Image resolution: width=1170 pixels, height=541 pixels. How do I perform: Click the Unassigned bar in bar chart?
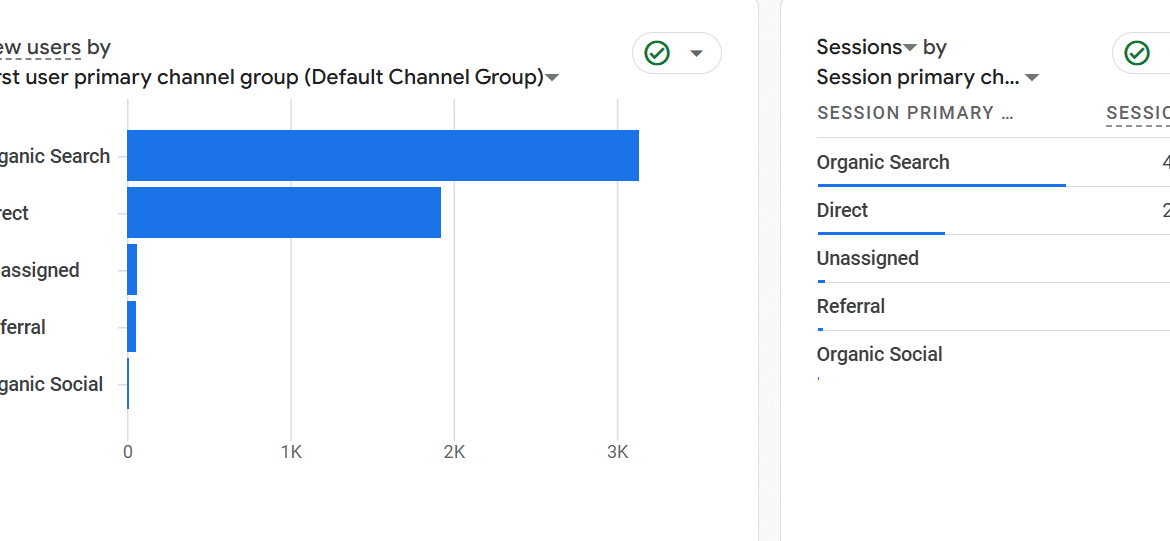pos(132,270)
